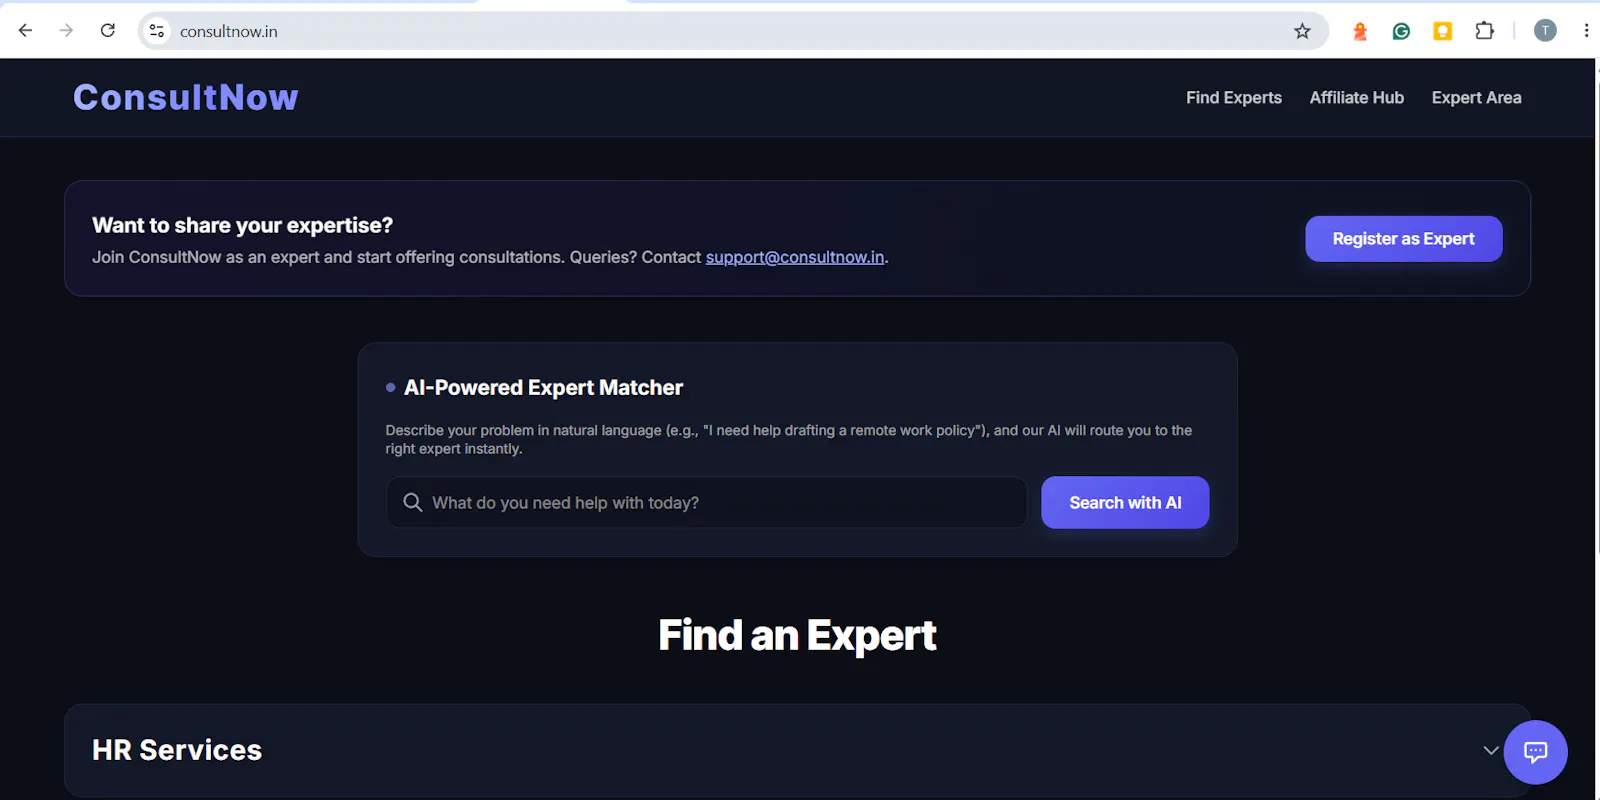Click the 'HR Services' section title
The height and width of the screenshot is (800, 1600).
[177, 750]
